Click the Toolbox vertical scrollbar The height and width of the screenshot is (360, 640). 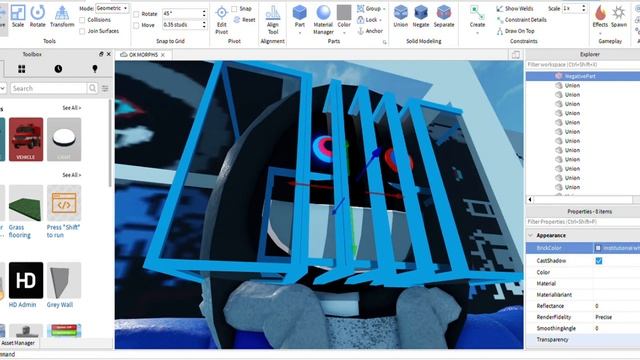click(110, 143)
